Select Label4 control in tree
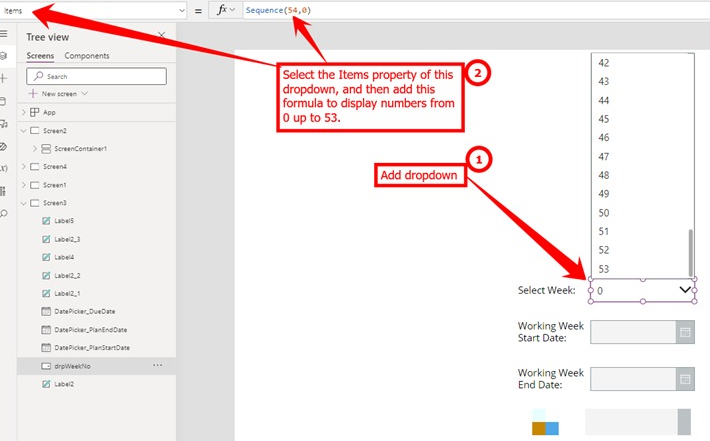Screen dimensions: 710x441 pyautogui.click(x=64, y=257)
